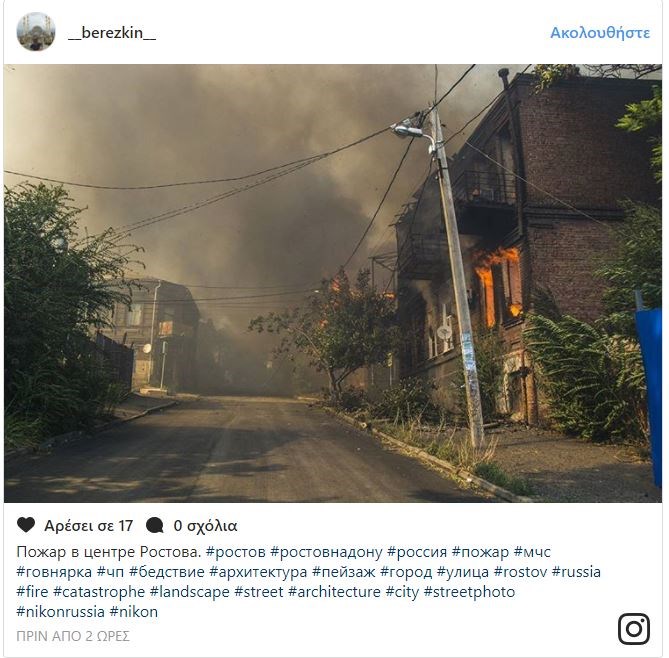Click the heart like icon
Image resolution: width=669 pixels, height=658 pixels.
click(x=26, y=525)
